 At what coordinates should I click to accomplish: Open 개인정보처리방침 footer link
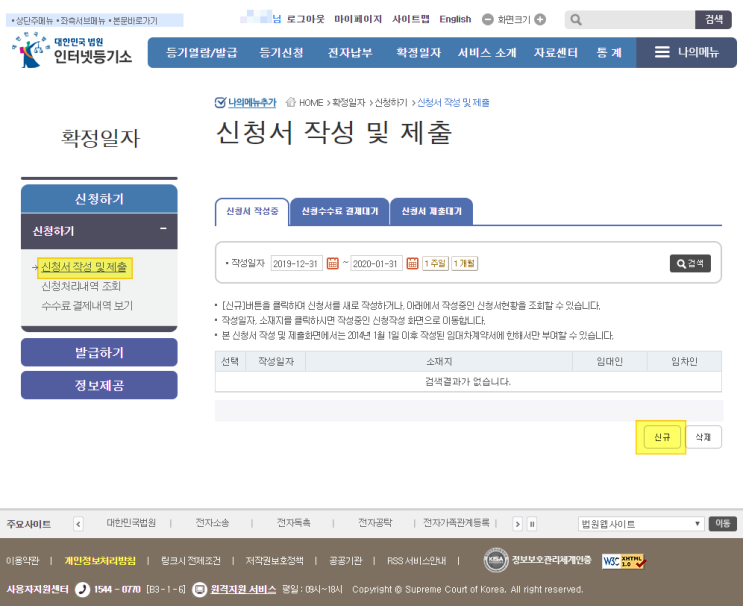tap(100, 561)
